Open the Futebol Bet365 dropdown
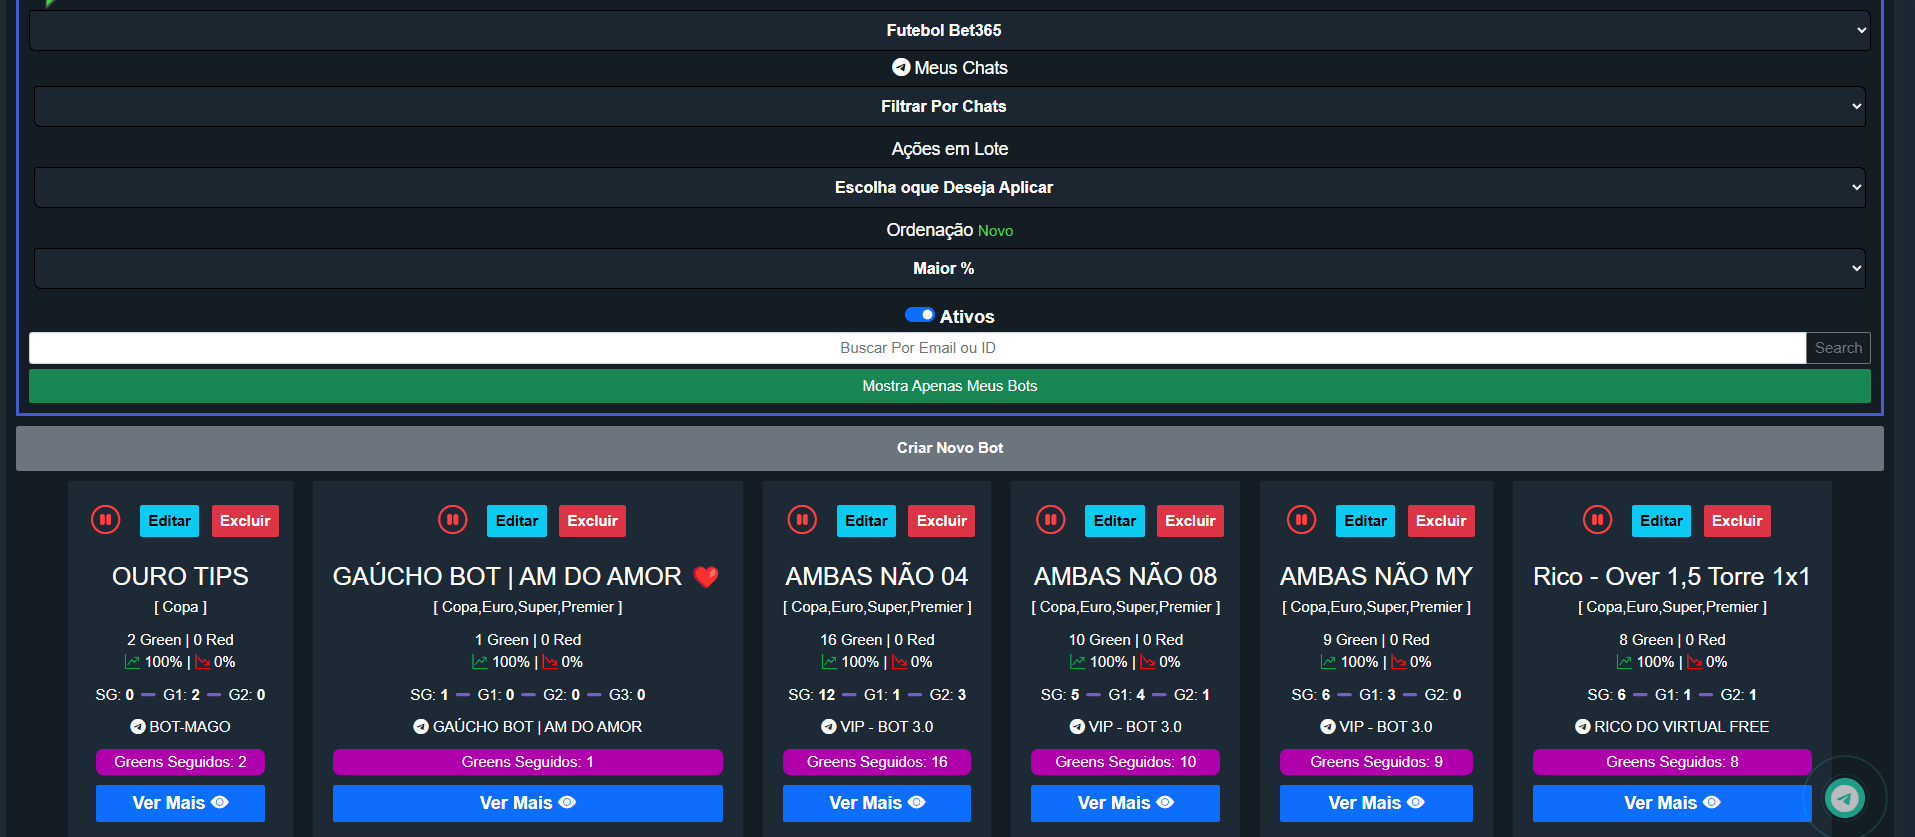The width and height of the screenshot is (1915, 837). pyautogui.click(x=950, y=30)
